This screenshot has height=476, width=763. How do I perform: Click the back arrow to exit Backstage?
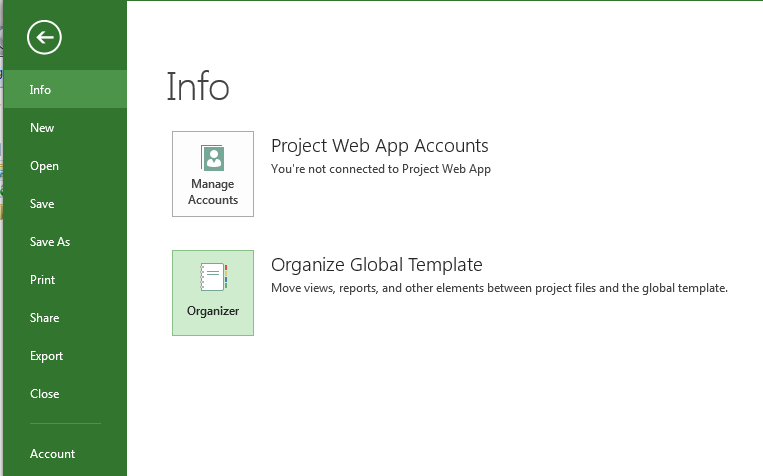tap(45, 38)
